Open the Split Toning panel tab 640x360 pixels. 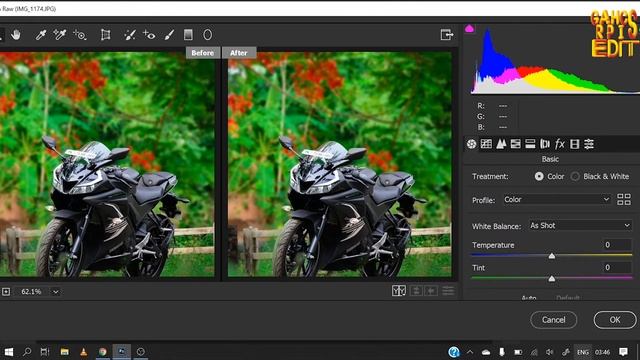(x=530, y=144)
